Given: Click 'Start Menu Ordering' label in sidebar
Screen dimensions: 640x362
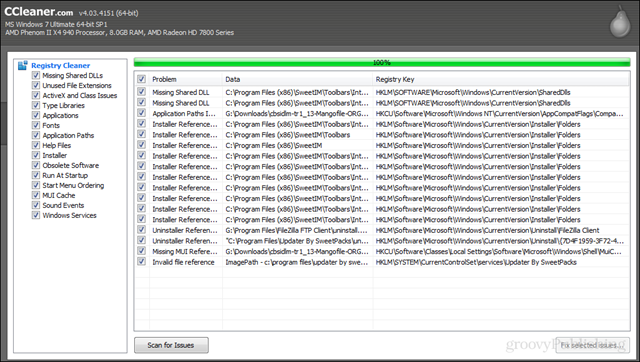Looking at the screenshot, I should [x=73, y=185].
